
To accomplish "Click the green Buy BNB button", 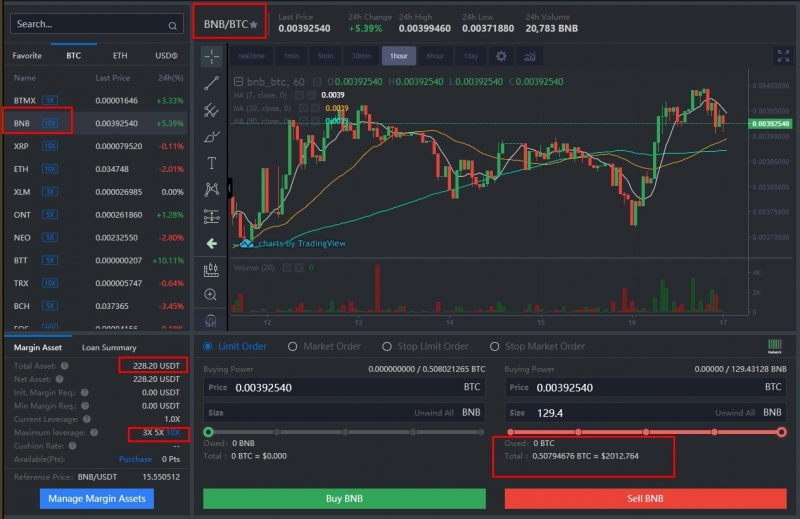I will (344, 499).
